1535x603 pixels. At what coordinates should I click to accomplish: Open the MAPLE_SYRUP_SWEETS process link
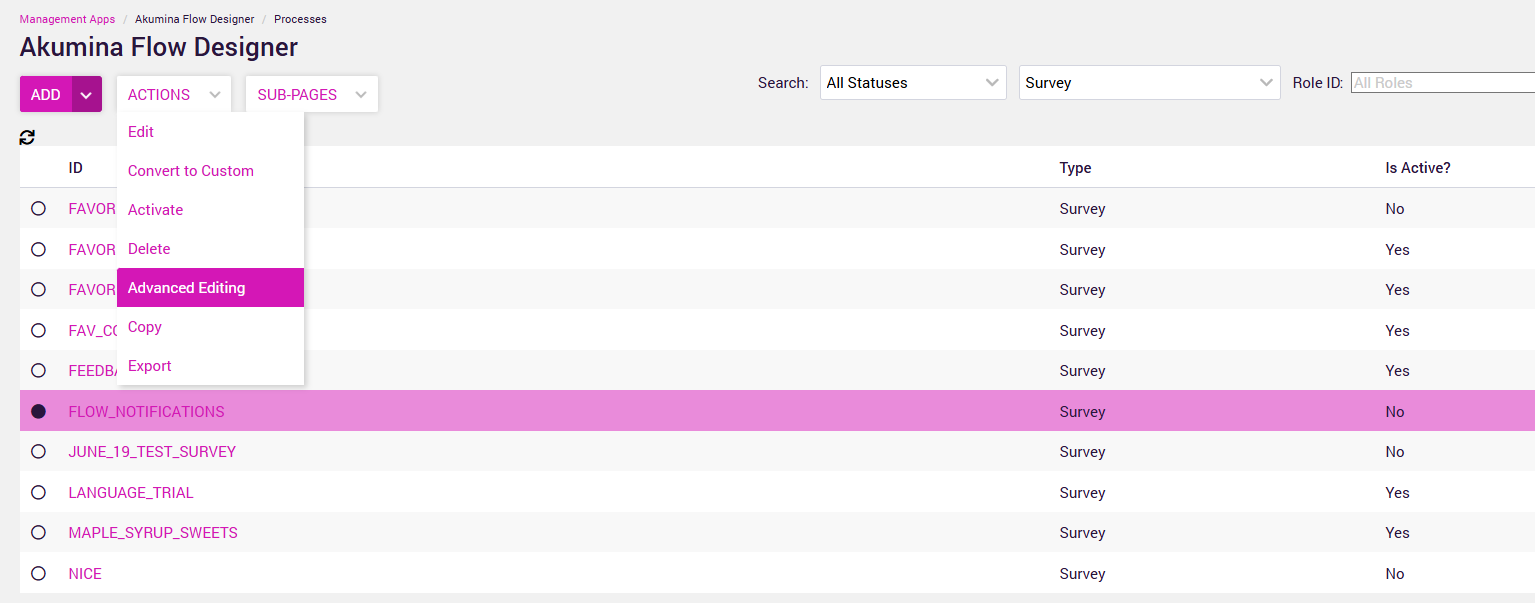pyautogui.click(x=153, y=533)
